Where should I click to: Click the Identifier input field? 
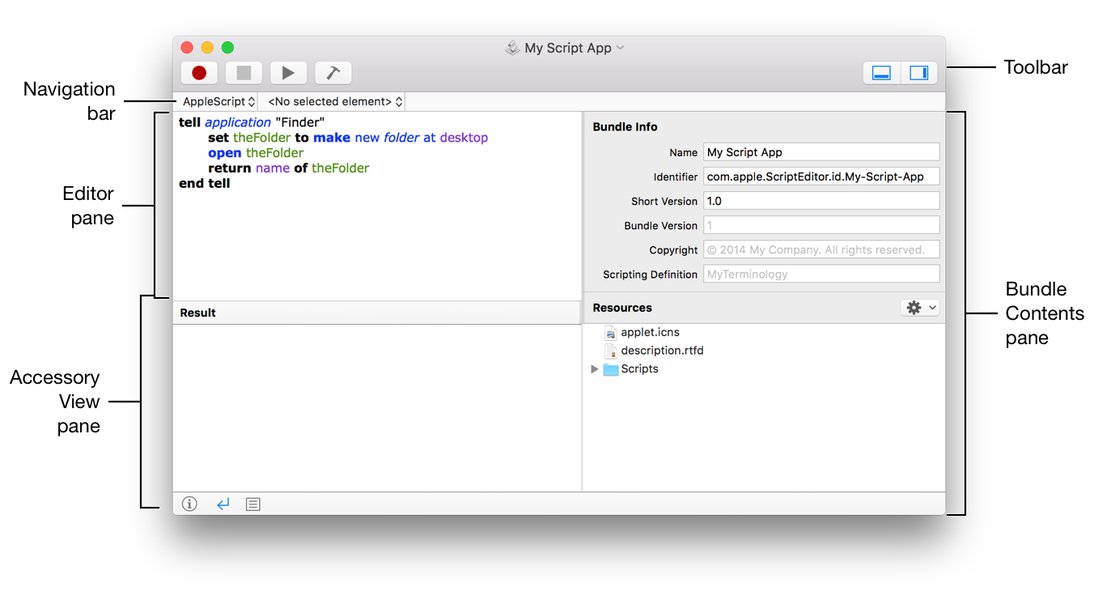point(821,177)
